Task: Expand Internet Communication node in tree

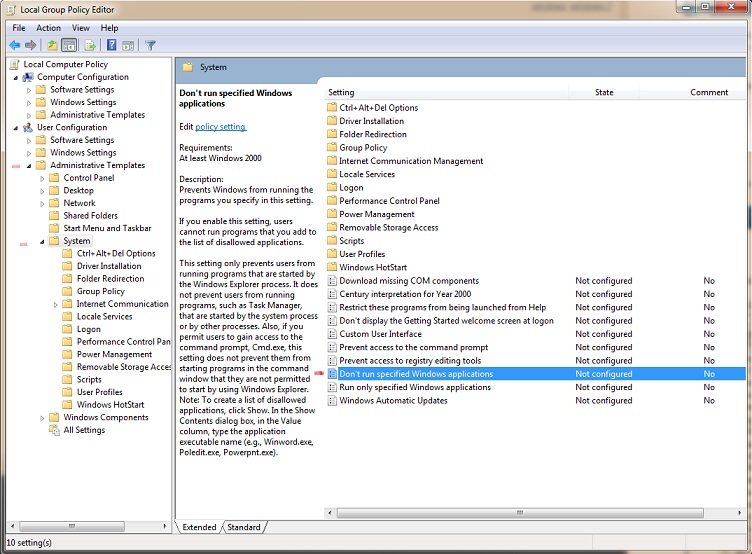Action: click(x=55, y=305)
